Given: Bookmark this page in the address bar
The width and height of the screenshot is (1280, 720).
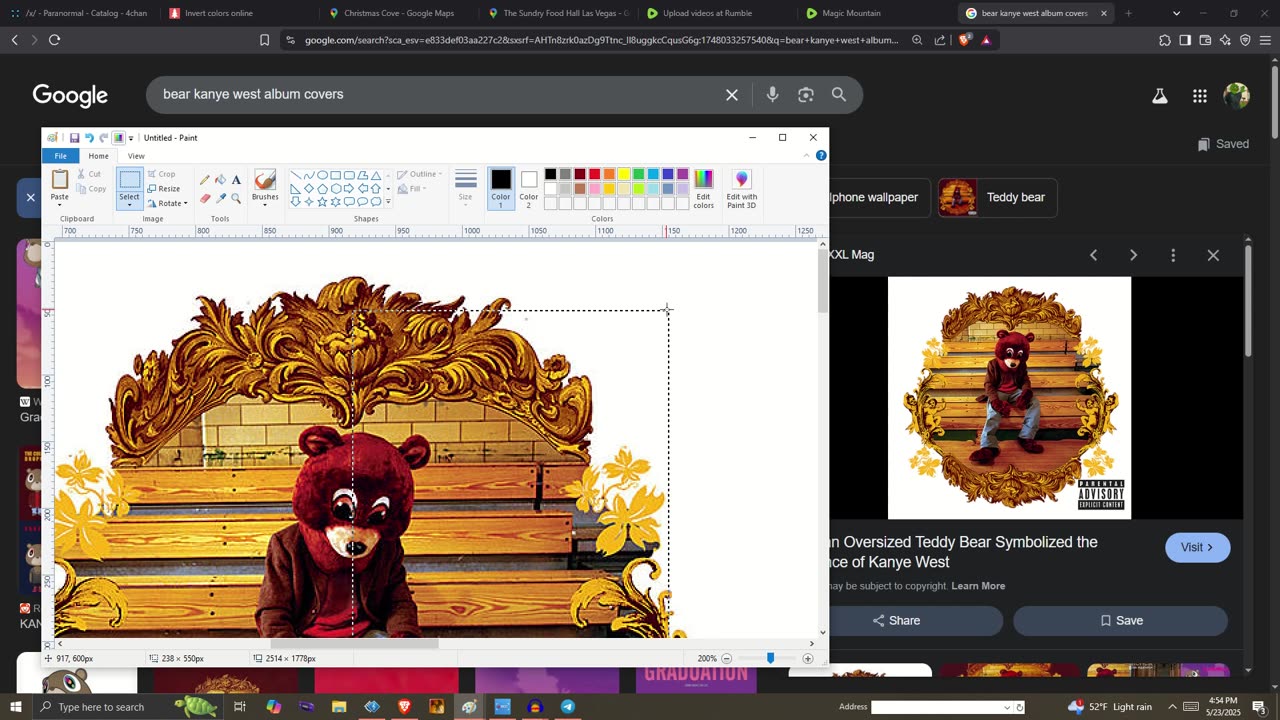Looking at the screenshot, I should (264, 40).
